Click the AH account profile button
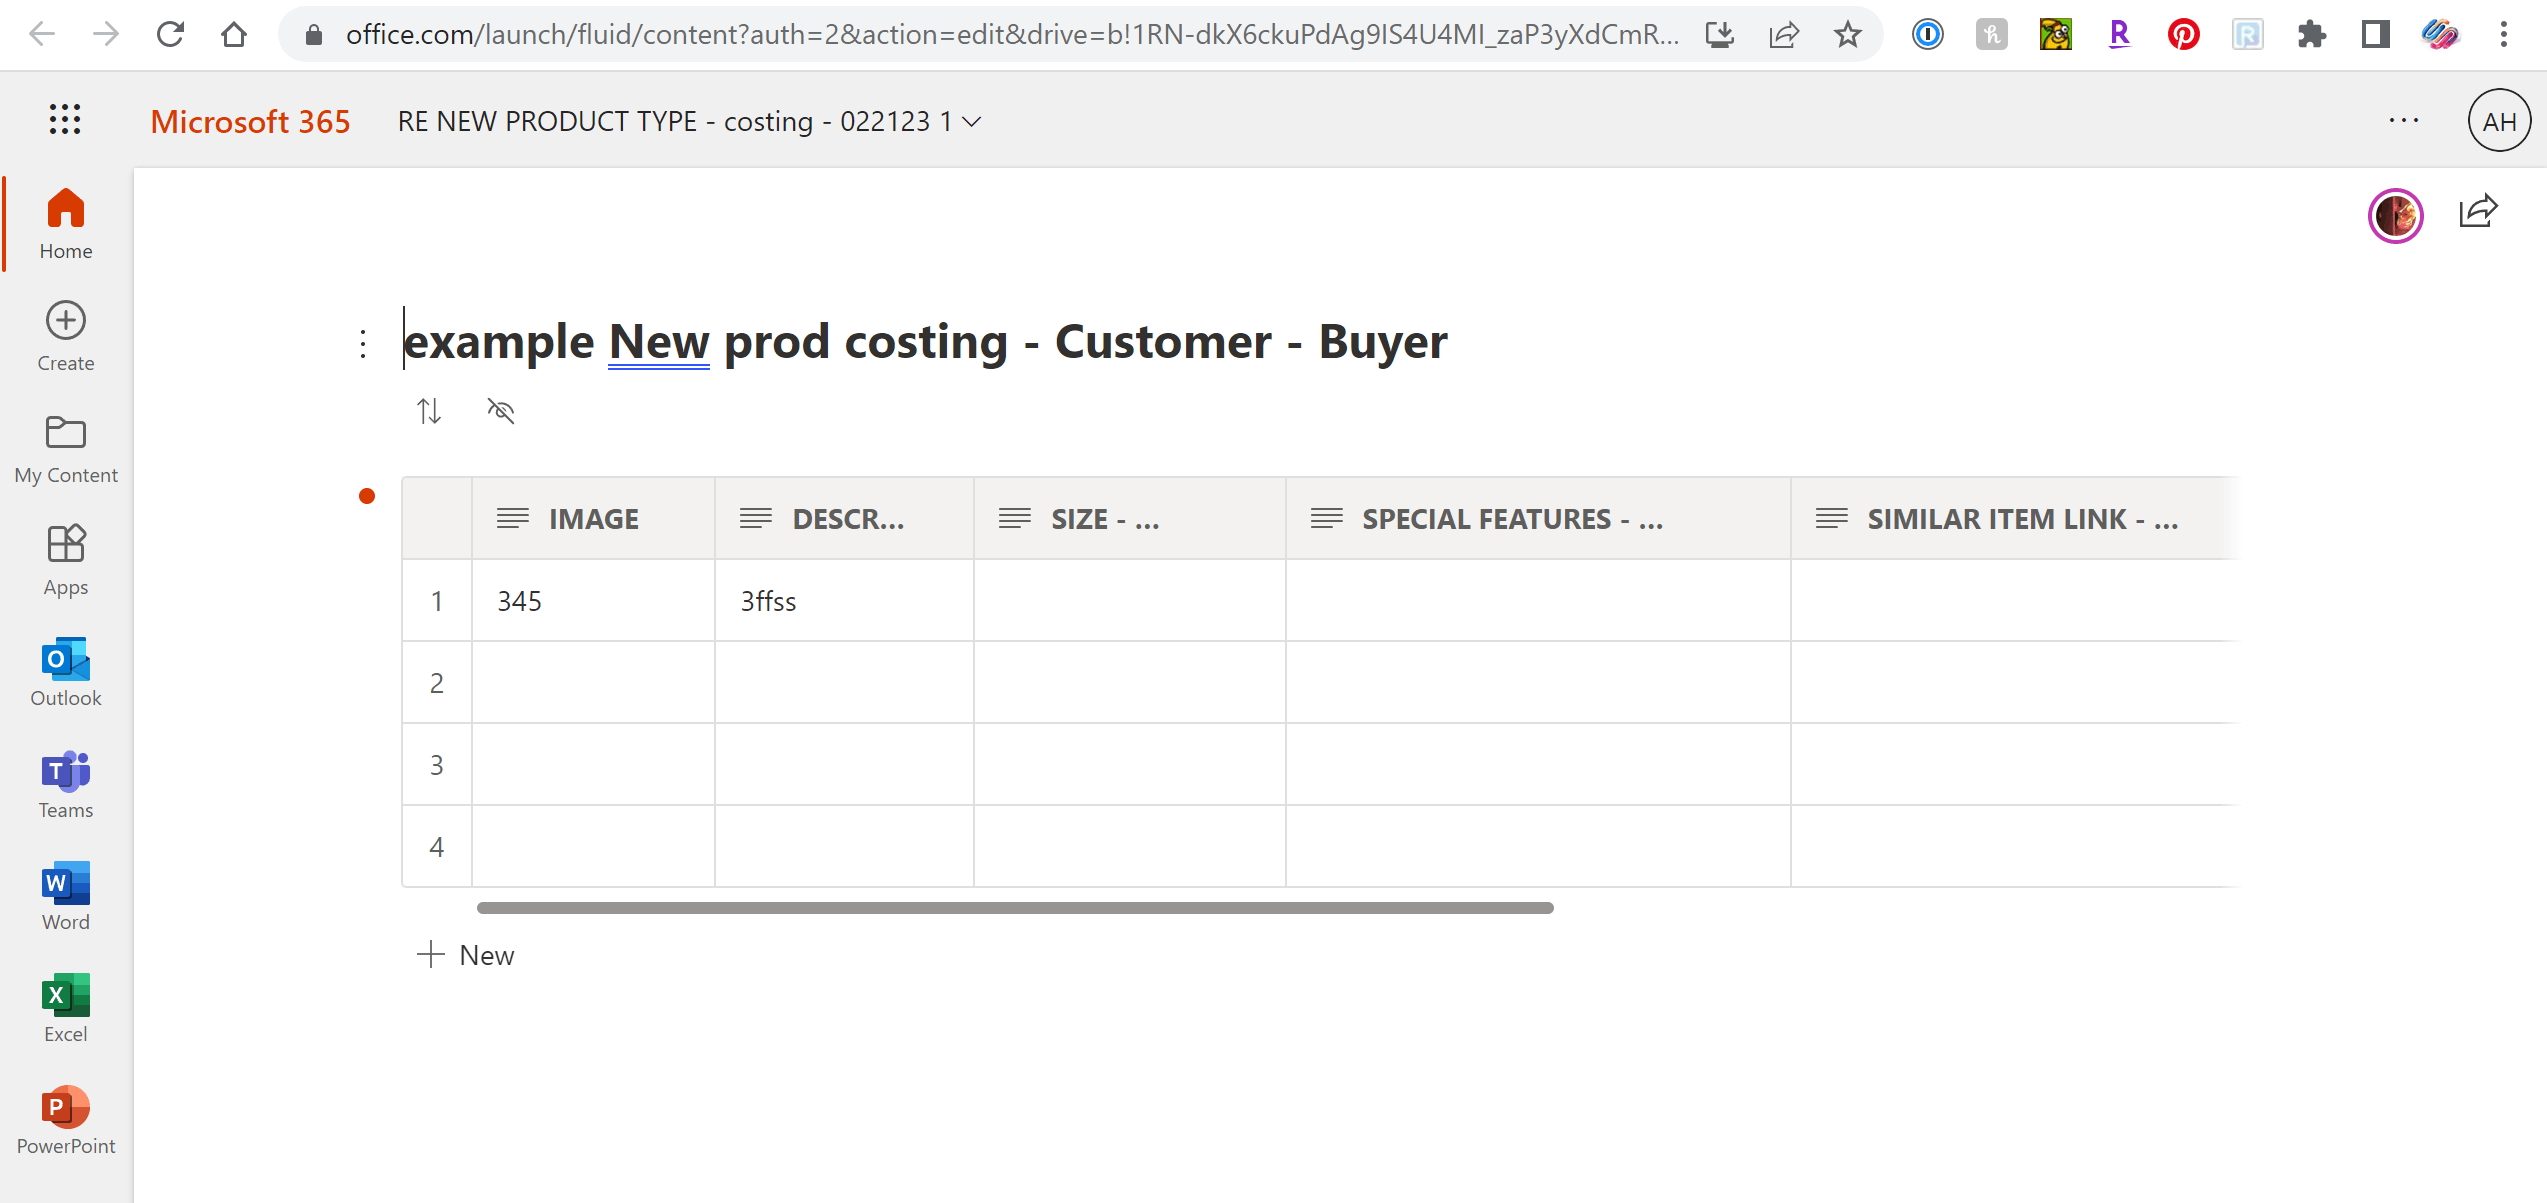This screenshot has width=2547, height=1203. coord(2499,121)
